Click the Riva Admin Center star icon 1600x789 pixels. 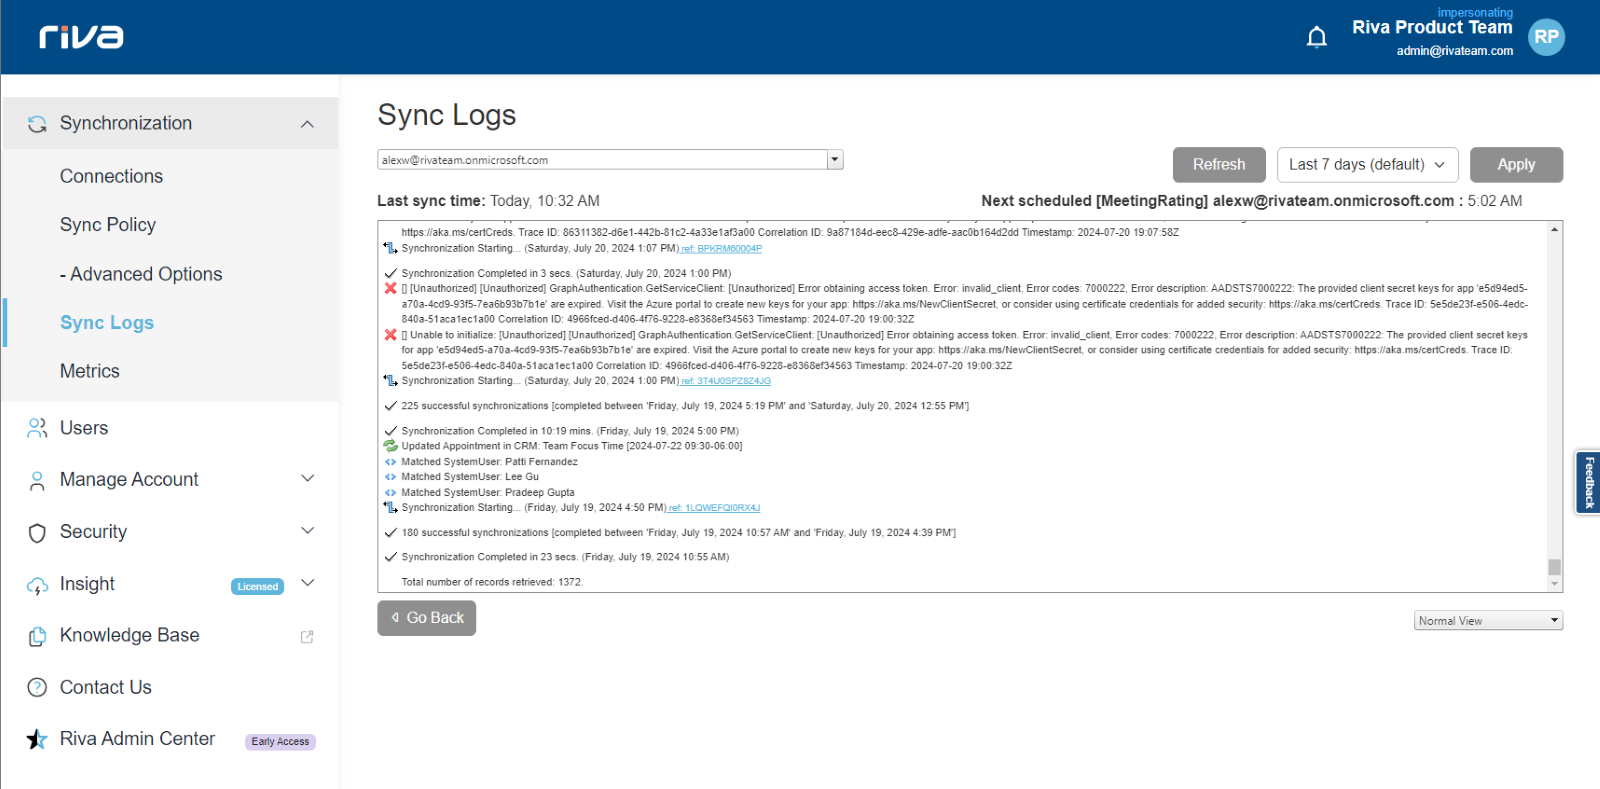(x=37, y=739)
